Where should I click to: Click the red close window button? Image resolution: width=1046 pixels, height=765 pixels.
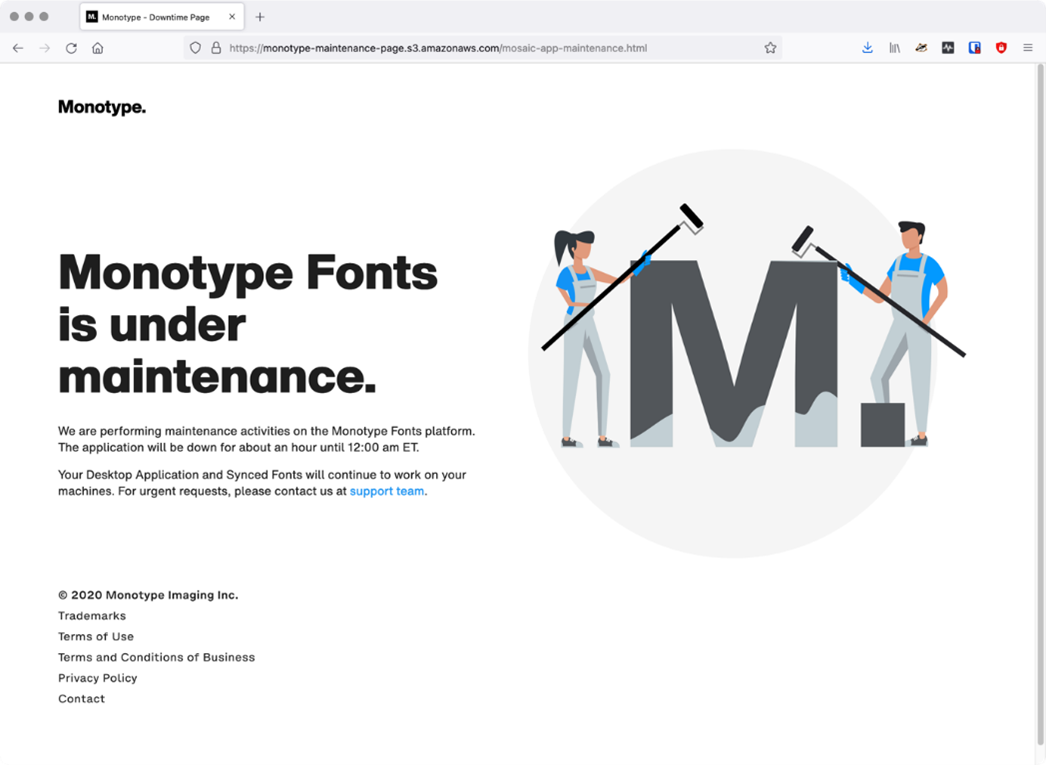click(14, 17)
